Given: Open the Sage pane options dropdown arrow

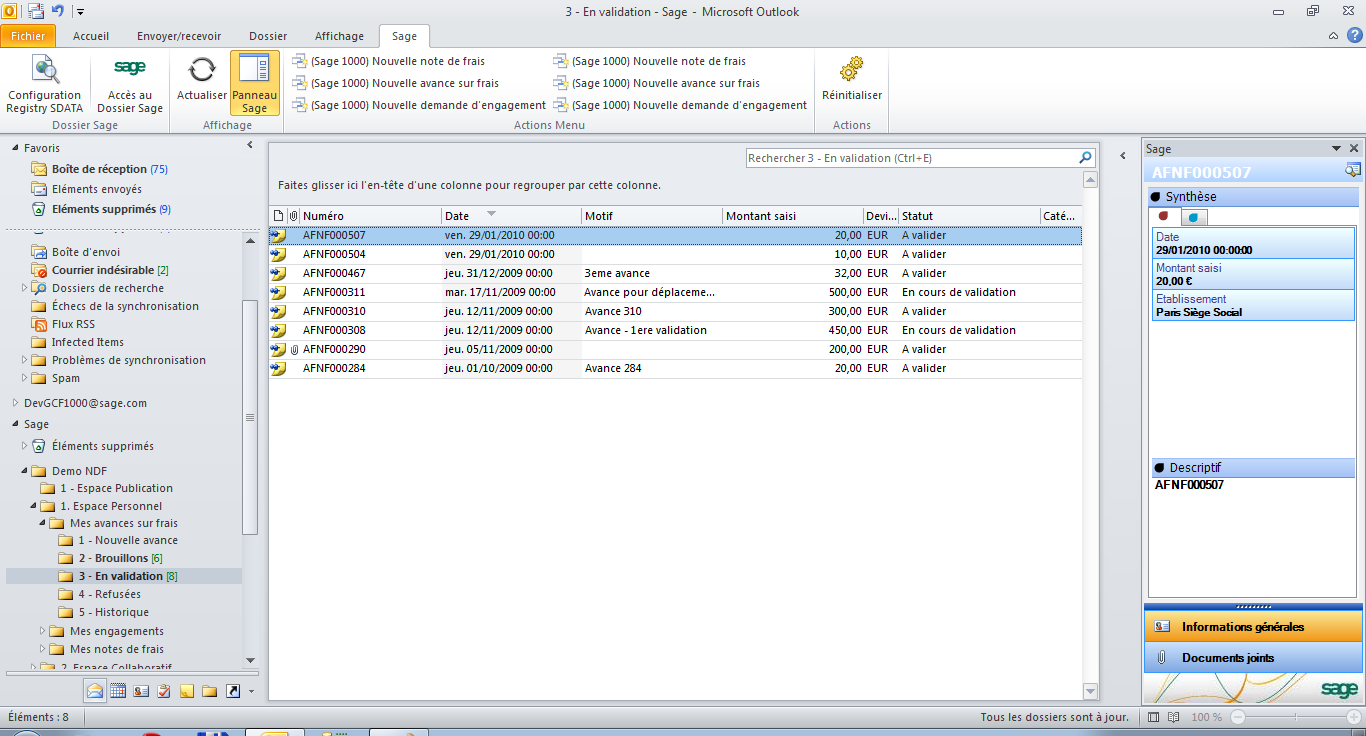Looking at the screenshot, I should click(x=1336, y=148).
